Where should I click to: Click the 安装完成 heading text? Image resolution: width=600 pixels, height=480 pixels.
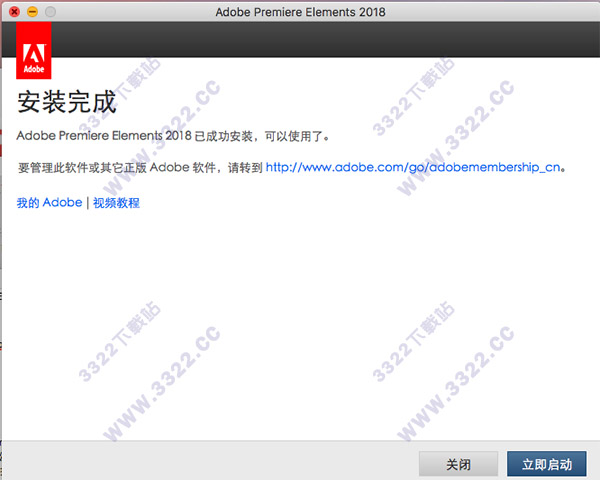(x=67, y=102)
